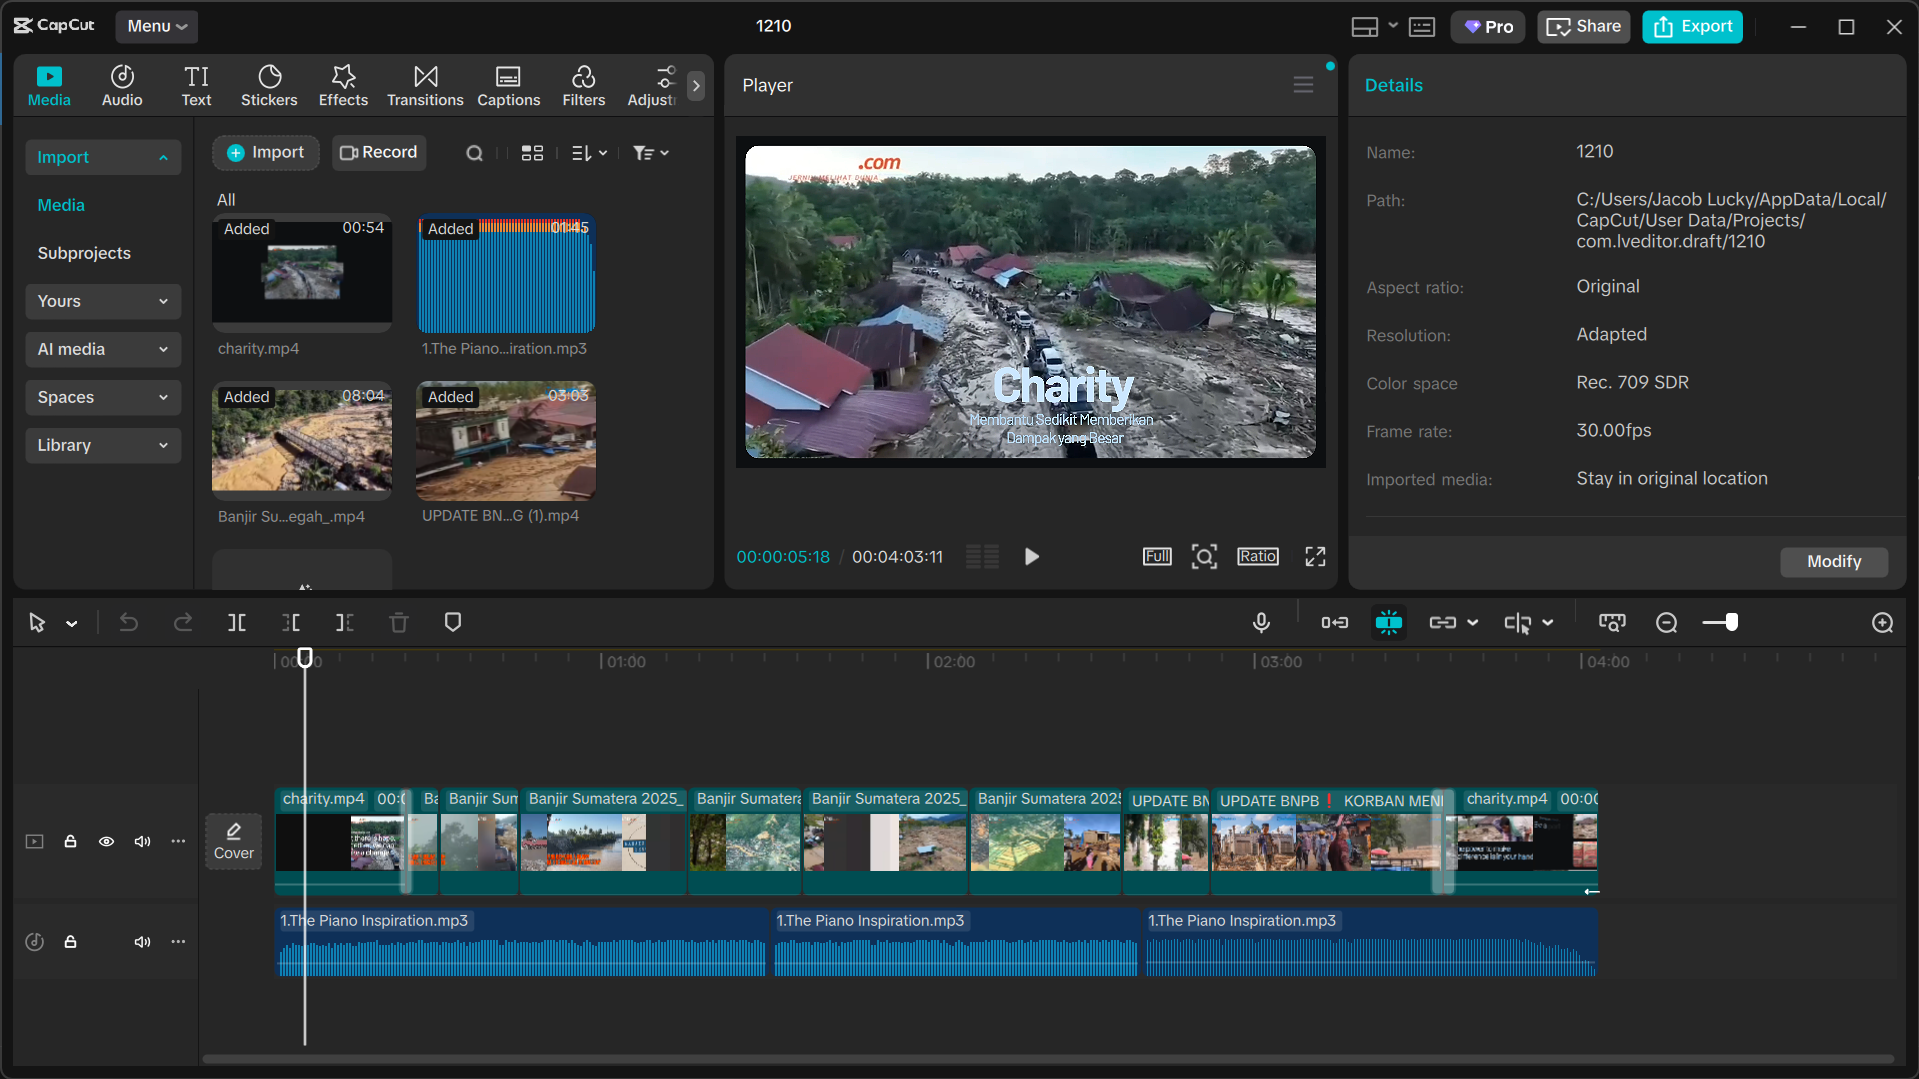Lock the audio track
This screenshot has height=1079, width=1919.
coord(71,942)
